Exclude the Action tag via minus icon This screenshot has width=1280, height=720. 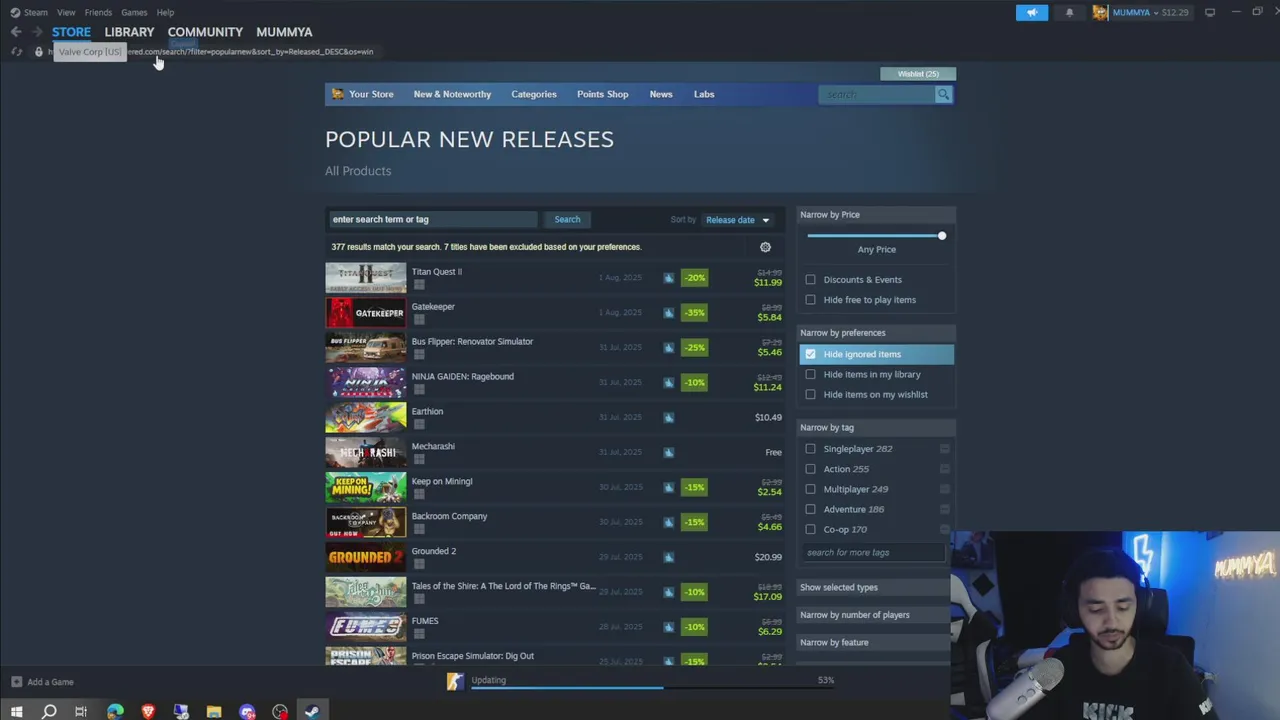point(944,469)
